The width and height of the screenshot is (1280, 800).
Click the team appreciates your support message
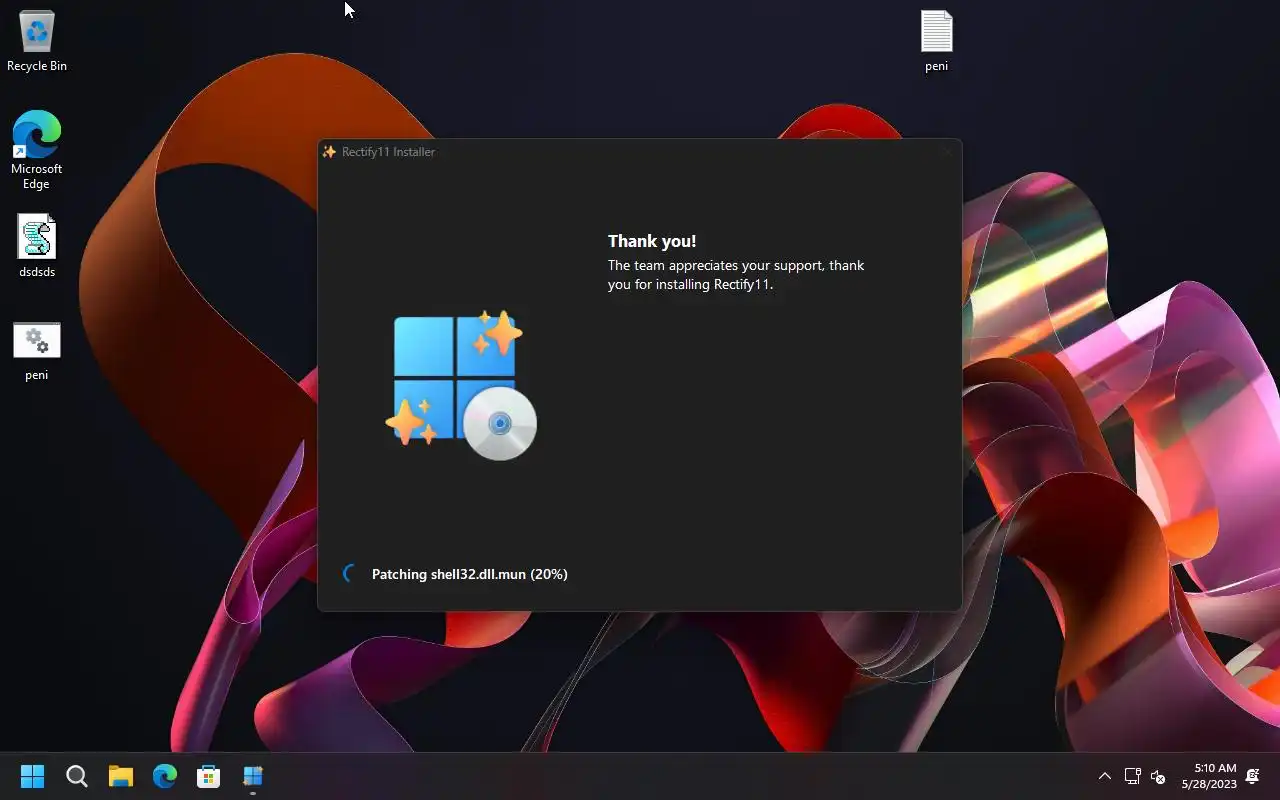tap(736, 274)
